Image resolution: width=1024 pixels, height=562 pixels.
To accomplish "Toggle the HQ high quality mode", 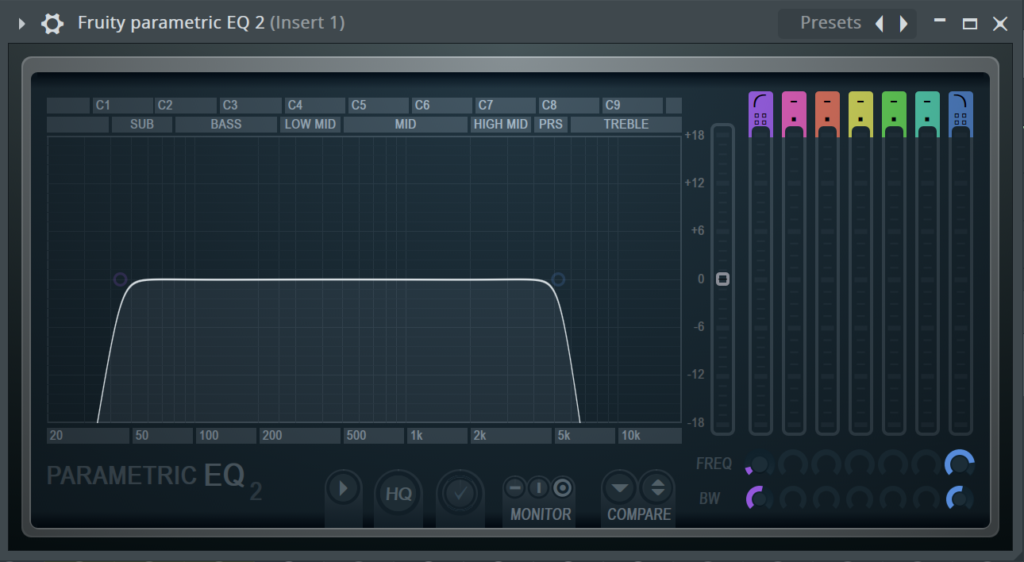I will click(398, 493).
